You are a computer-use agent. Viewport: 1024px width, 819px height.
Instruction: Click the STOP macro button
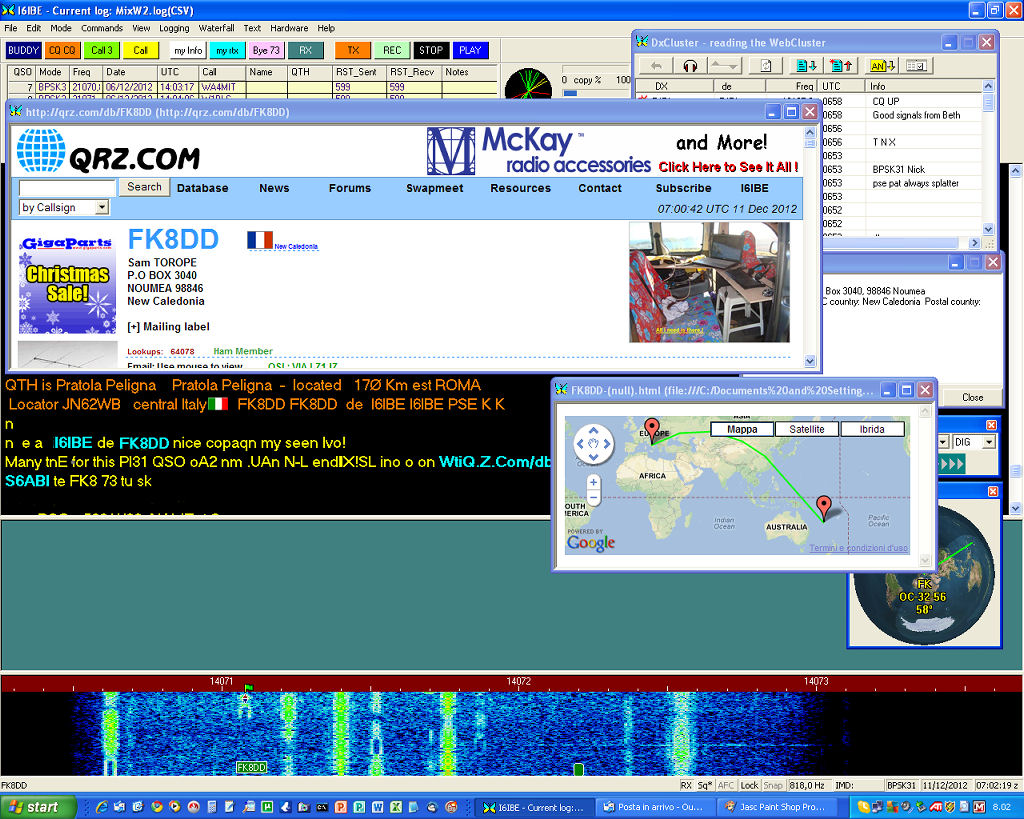[430, 50]
